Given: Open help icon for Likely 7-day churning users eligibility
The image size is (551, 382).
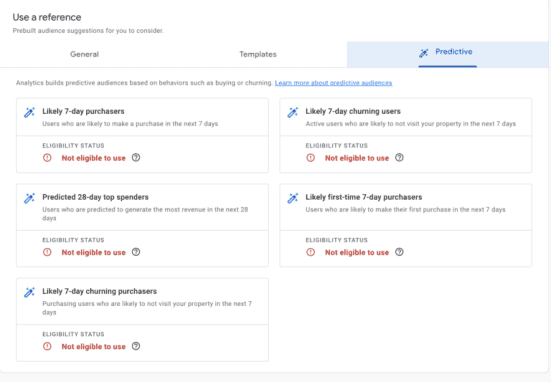Looking at the screenshot, I should (399, 158).
